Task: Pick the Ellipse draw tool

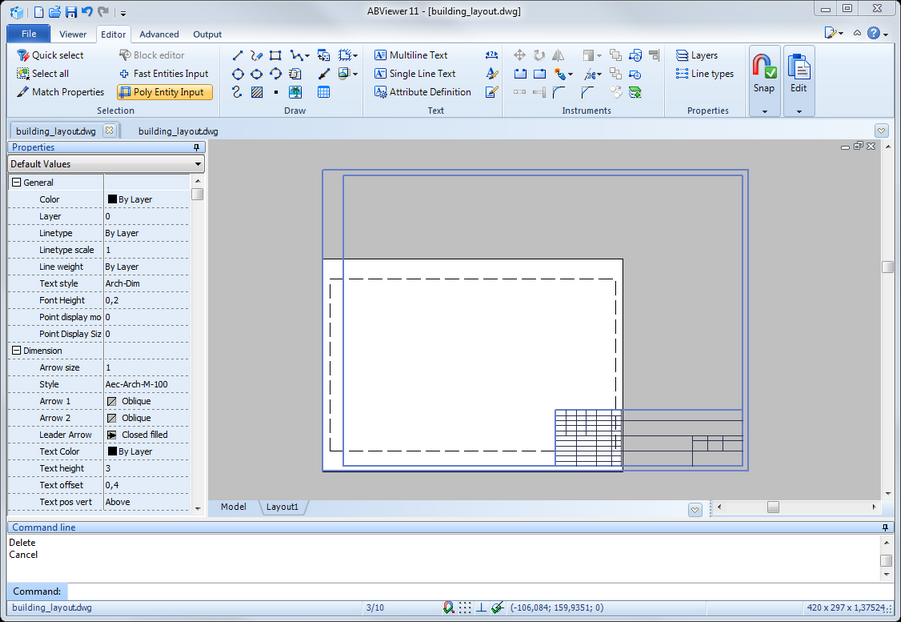Action: click(x=257, y=74)
